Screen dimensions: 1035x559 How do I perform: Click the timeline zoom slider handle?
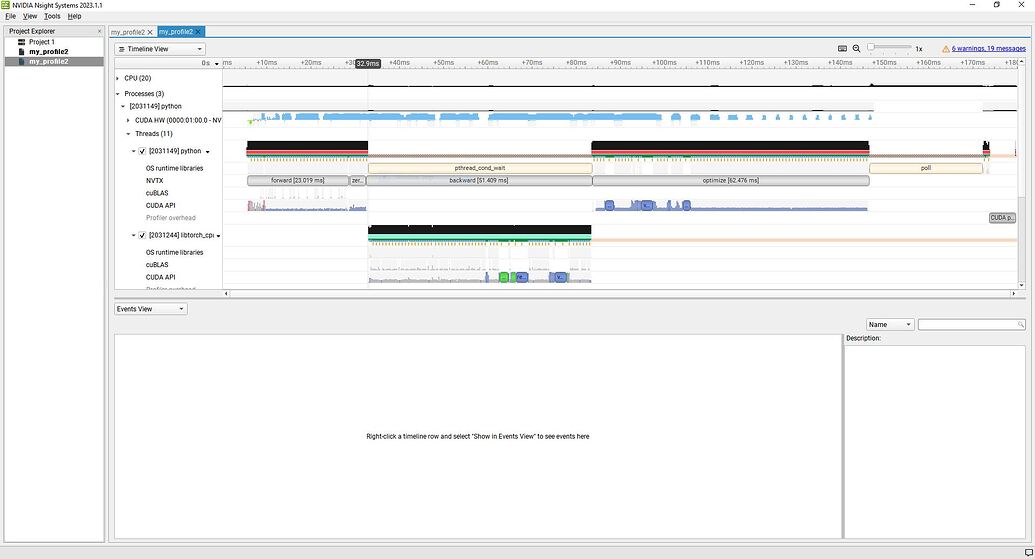tap(871, 48)
